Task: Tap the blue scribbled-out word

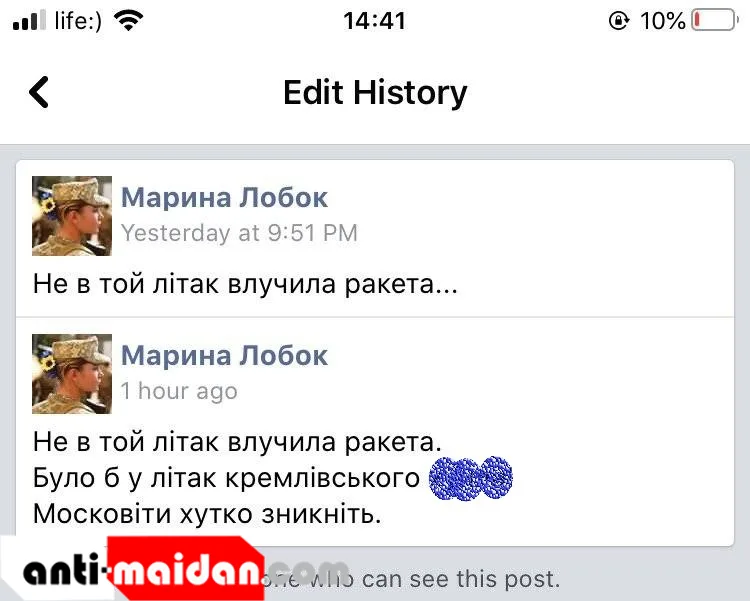Action: point(471,479)
